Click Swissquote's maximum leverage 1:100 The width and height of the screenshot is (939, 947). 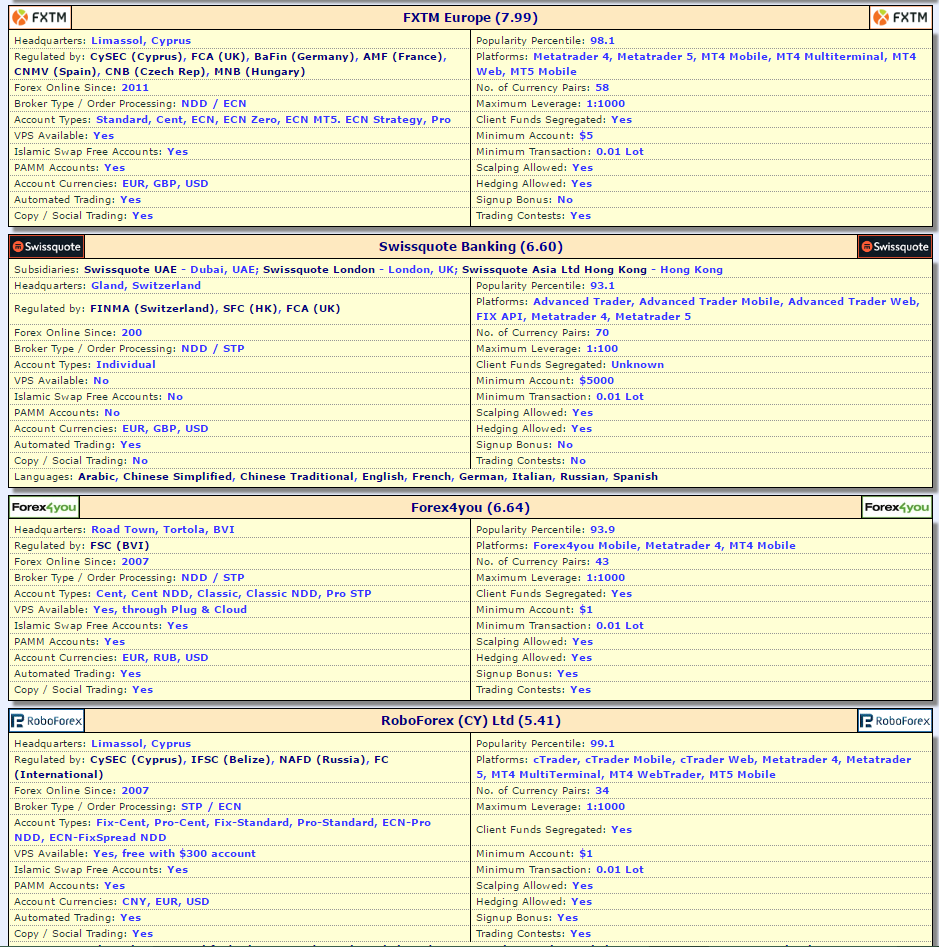602,348
